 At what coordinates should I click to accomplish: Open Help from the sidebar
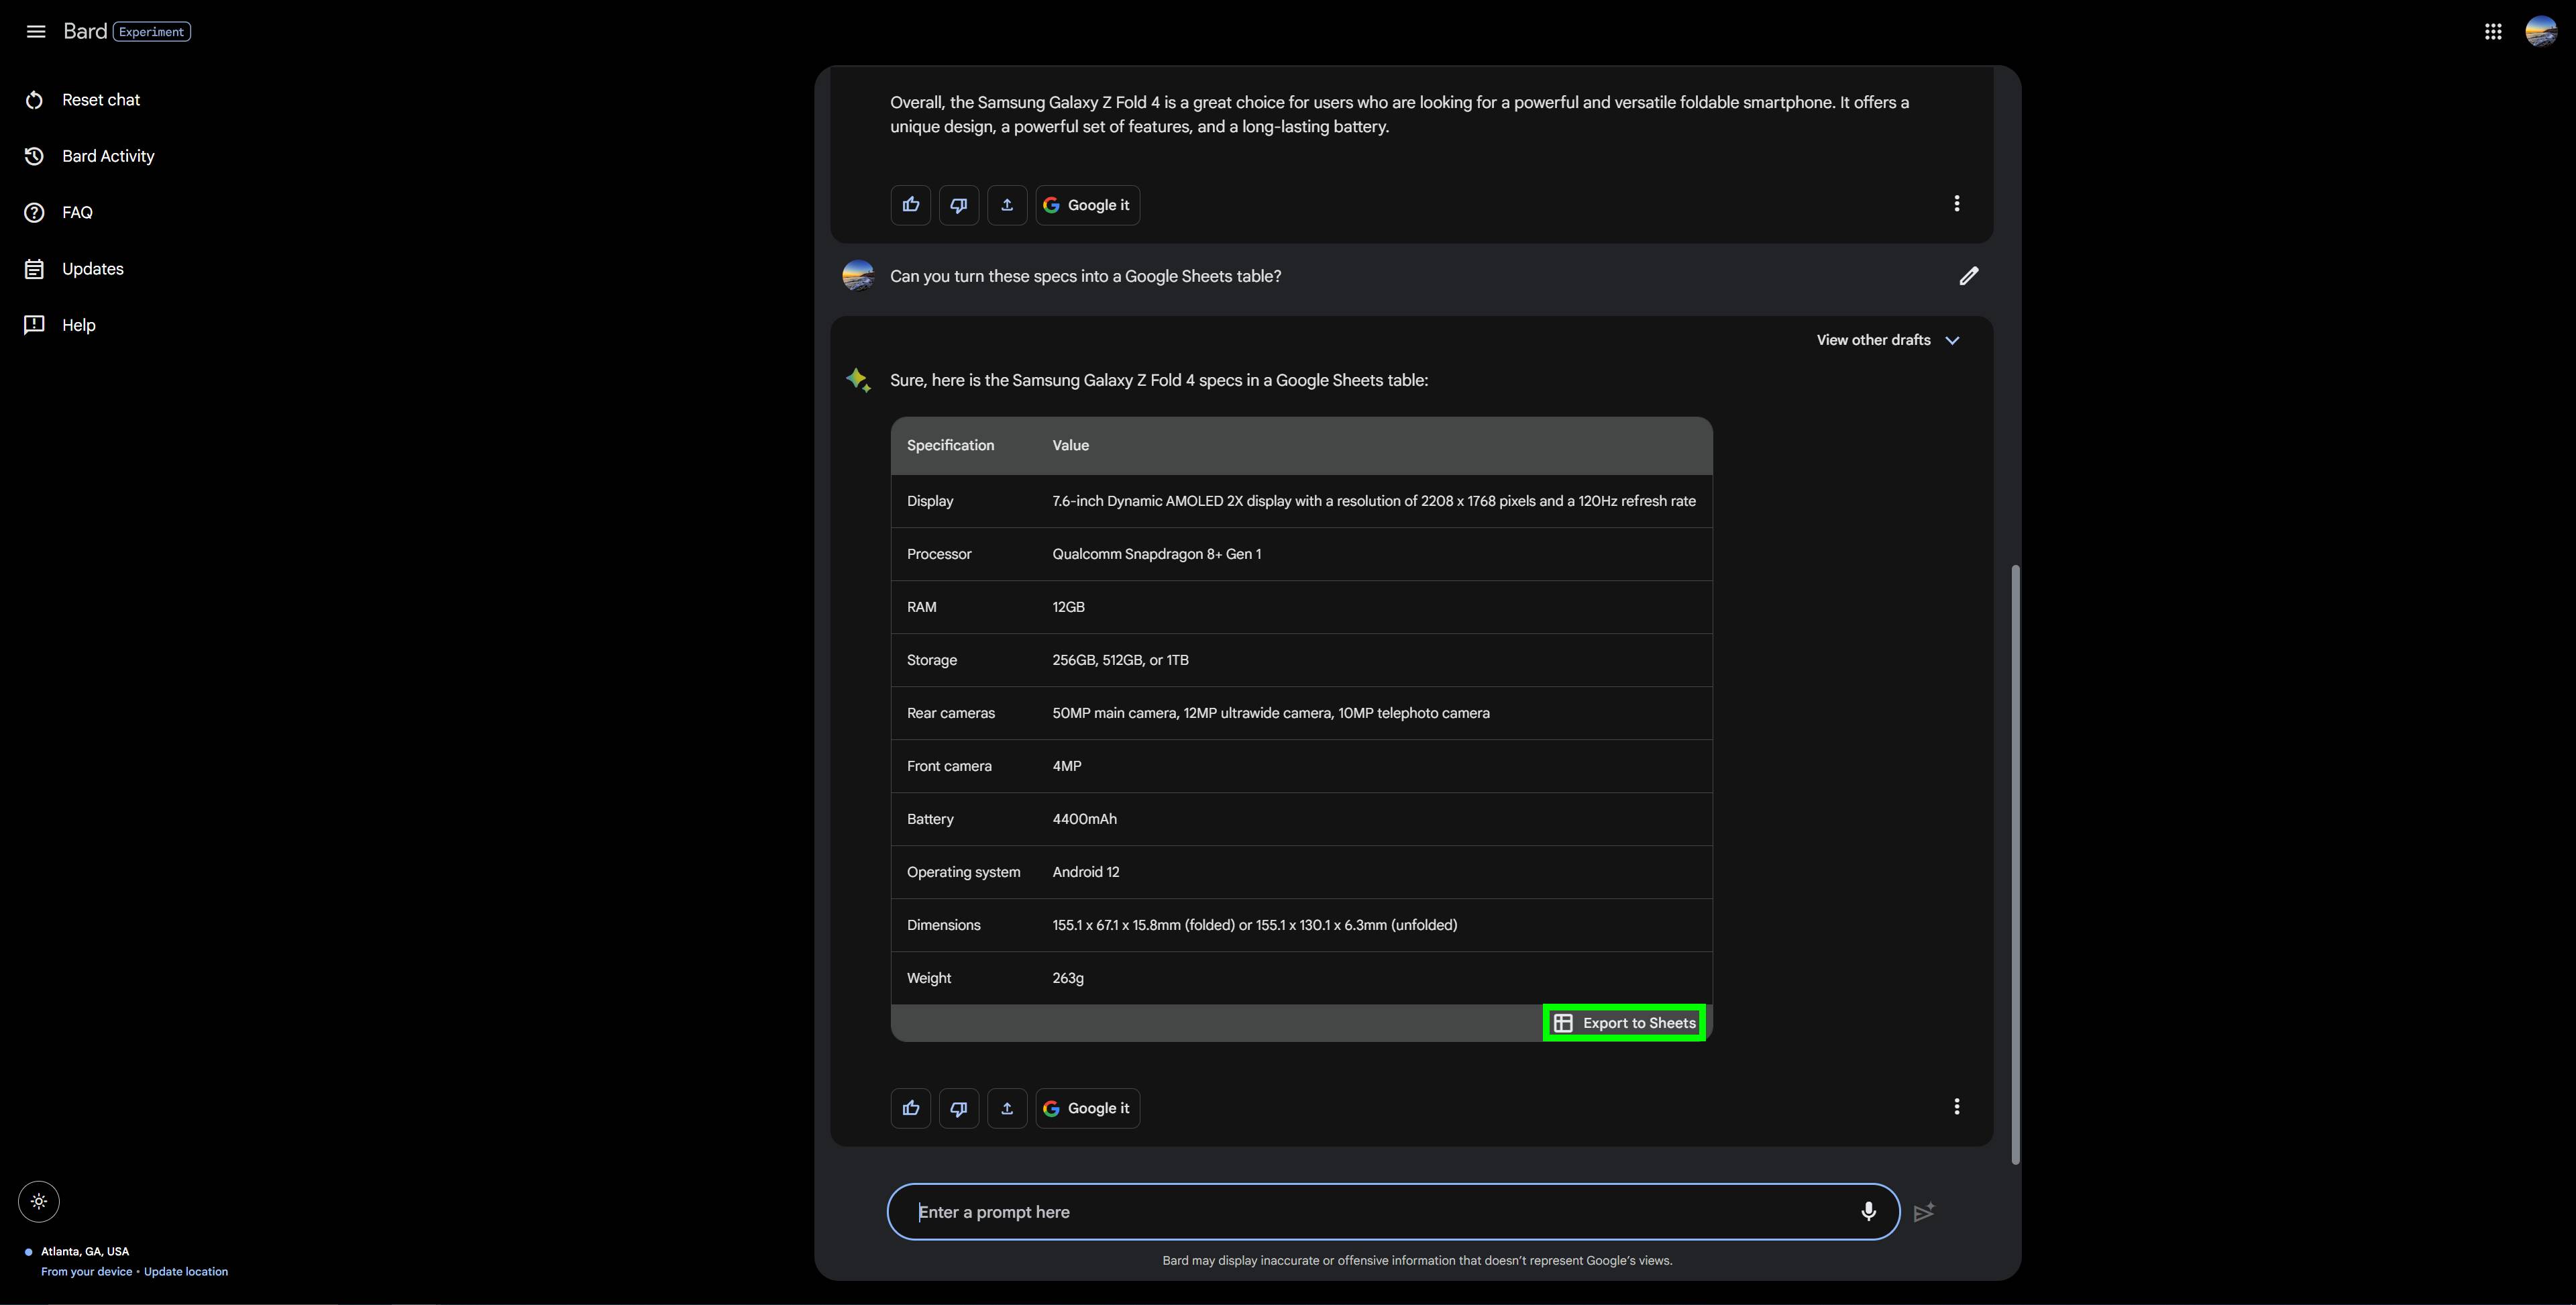tap(79, 325)
